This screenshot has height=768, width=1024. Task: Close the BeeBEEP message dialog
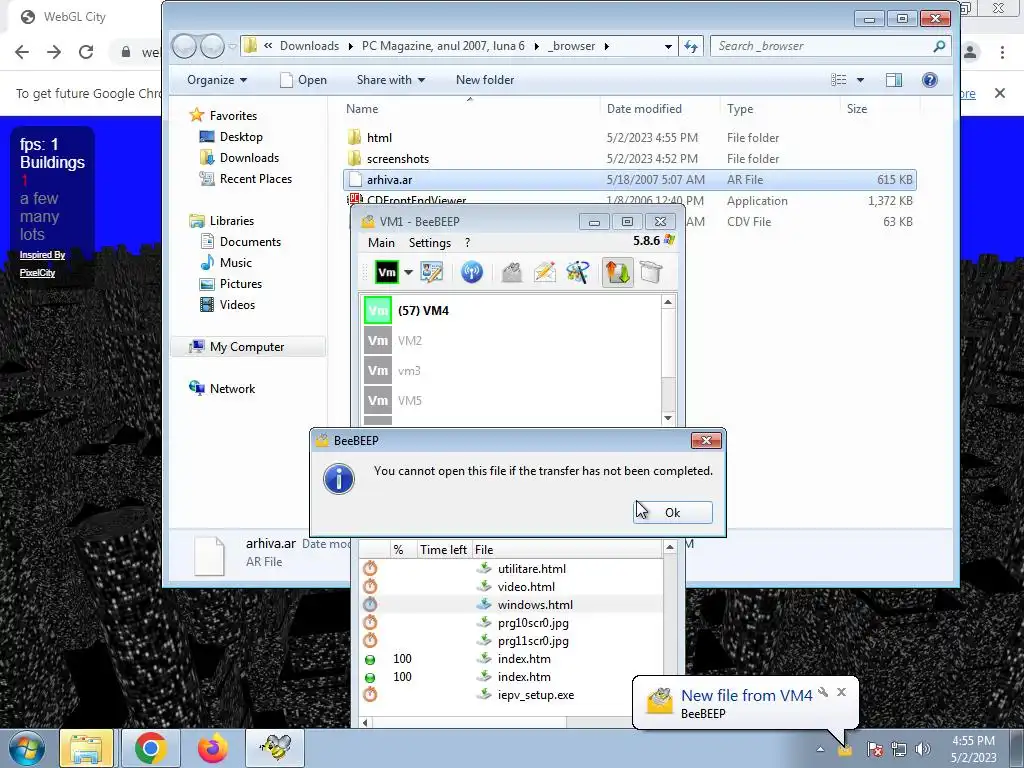706,441
